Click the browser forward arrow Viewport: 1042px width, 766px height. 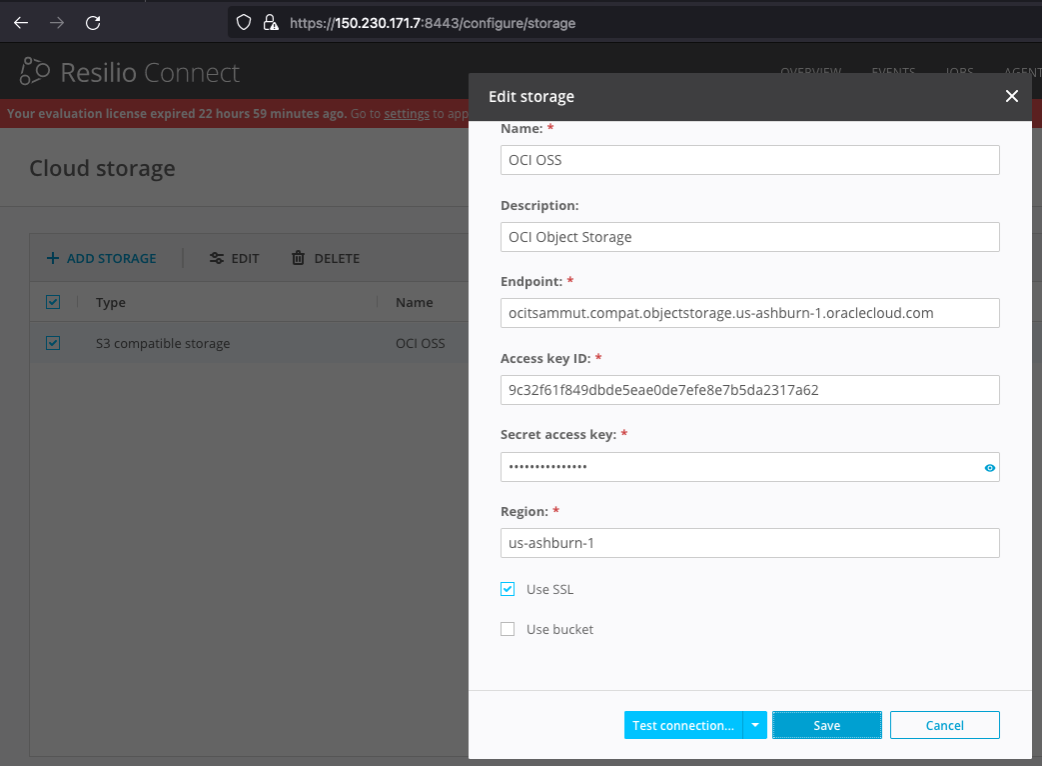(56, 22)
